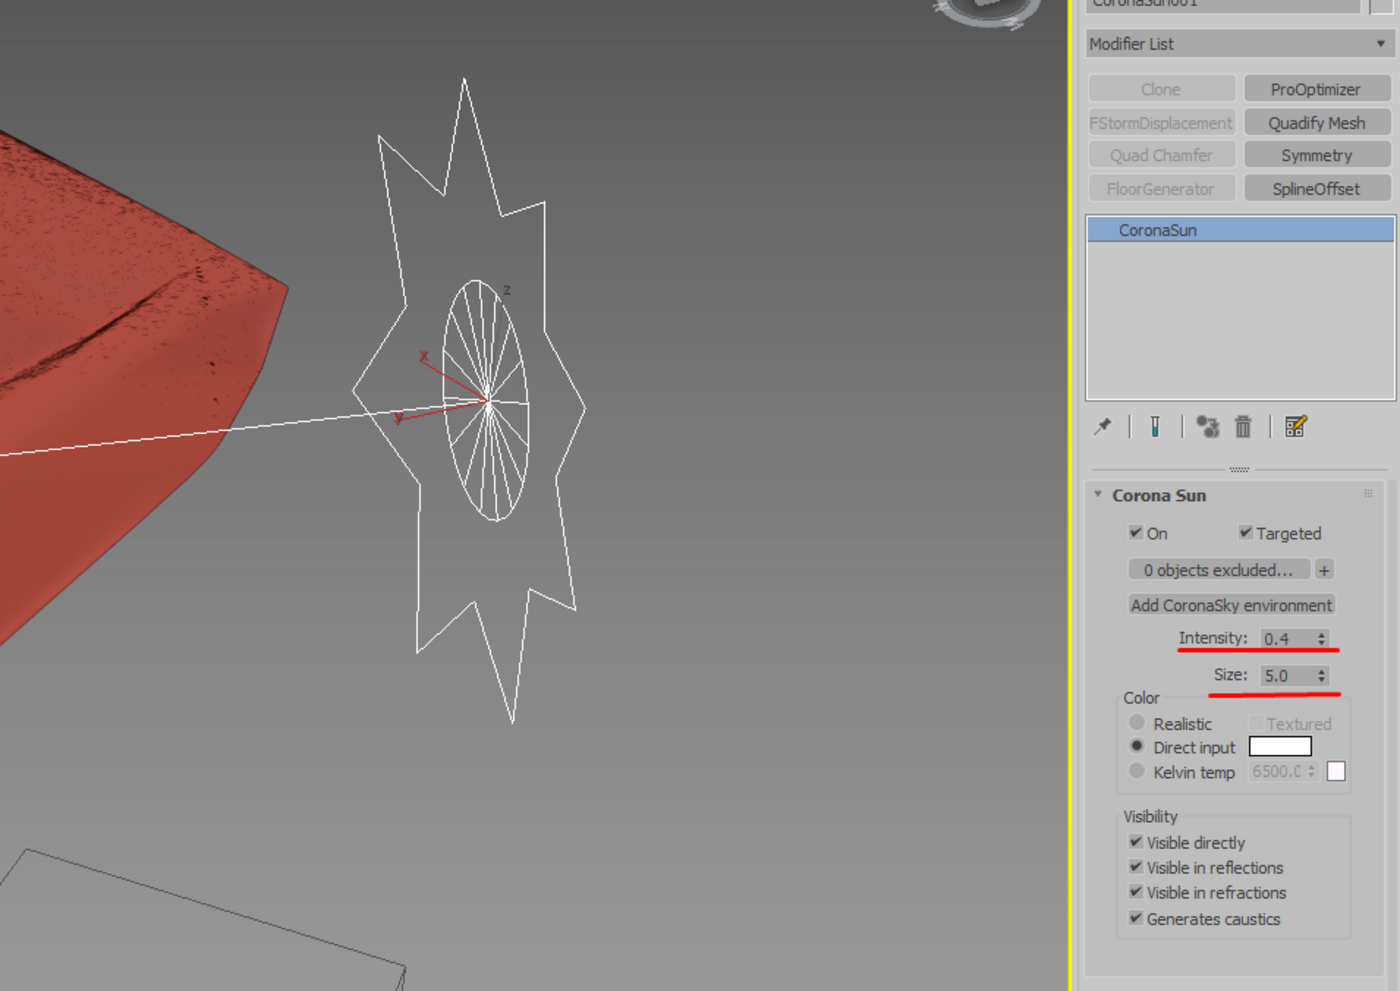Screen dimensions: 1400x991
Task: Toggle the Targeted checkbox
Action: tap(1246, 533)
